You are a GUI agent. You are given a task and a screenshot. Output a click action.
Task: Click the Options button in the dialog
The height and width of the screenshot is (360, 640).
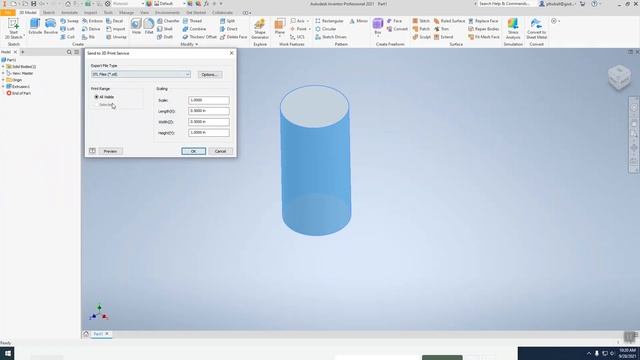210,75
